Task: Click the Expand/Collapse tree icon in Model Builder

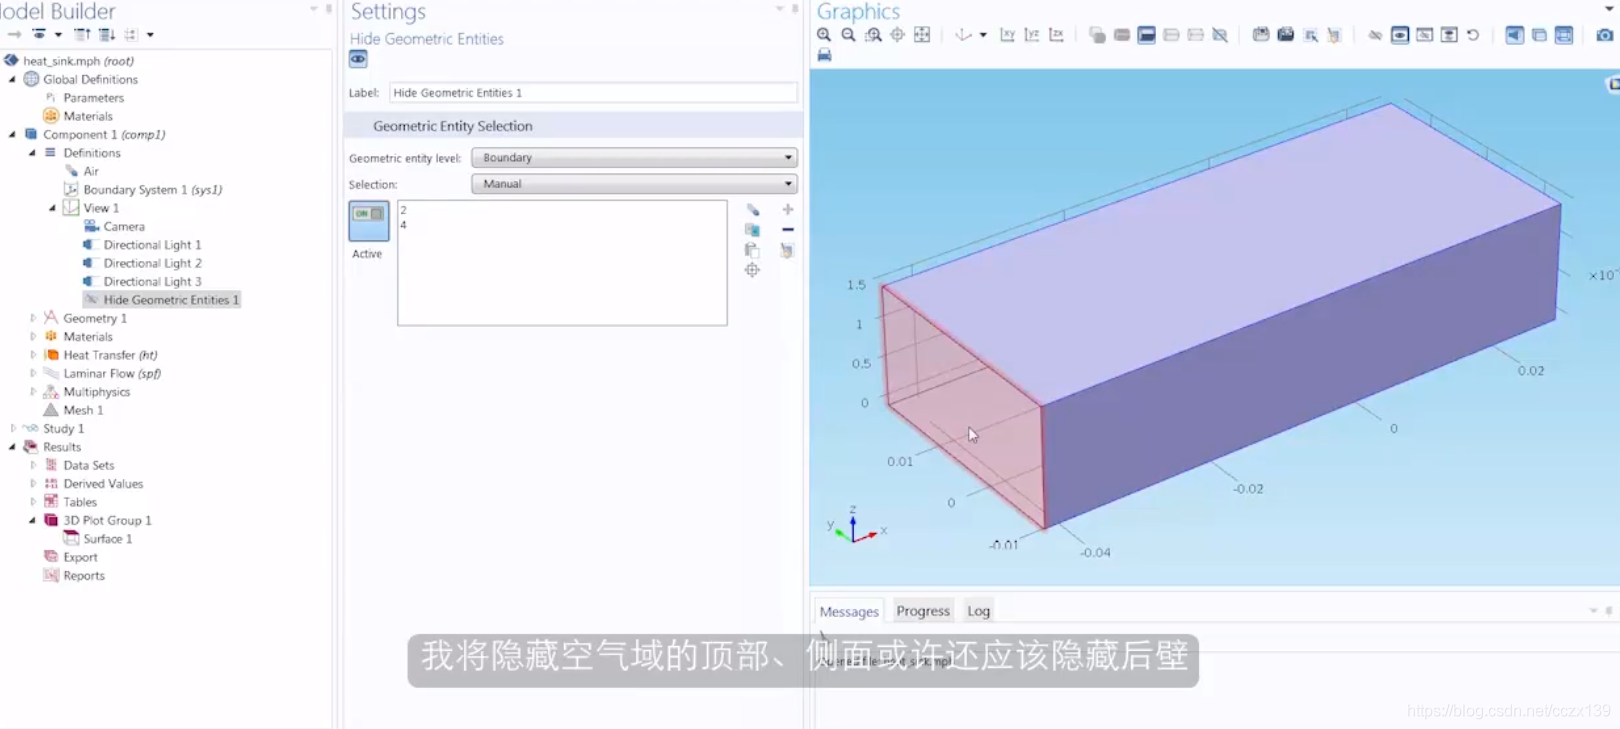Action: click(131, 34)
